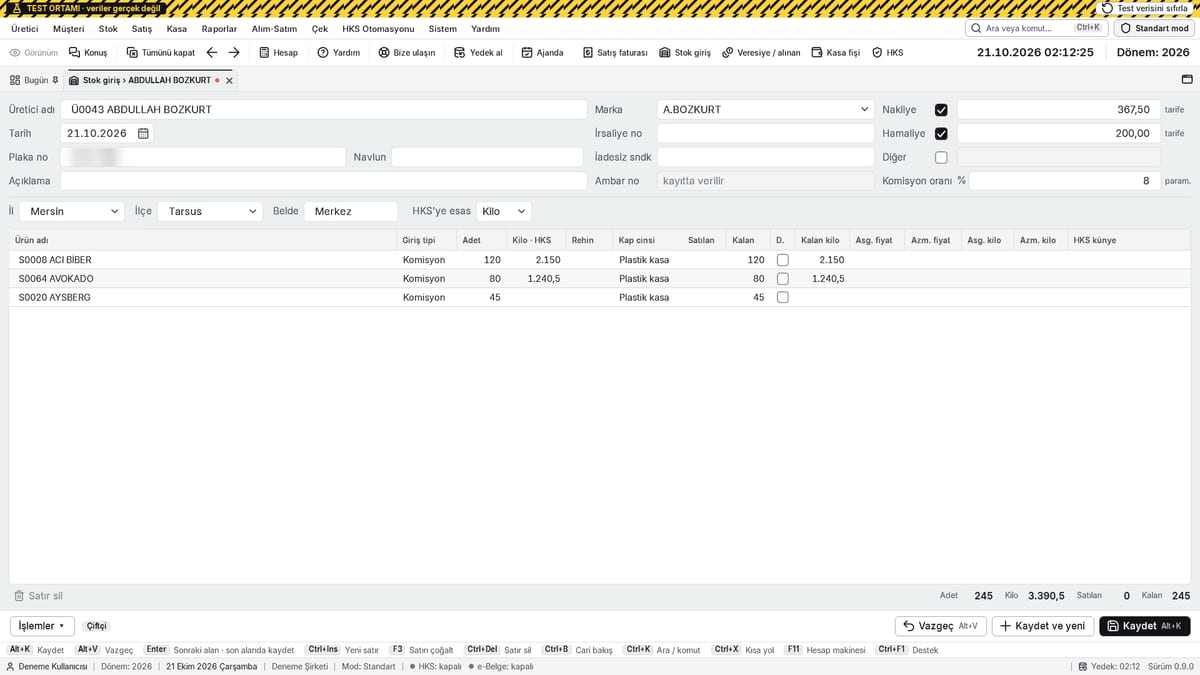This screenshot has height=675, width=1200.
Task: Click the İrsaliye no input field
Action: coord(765,133)
